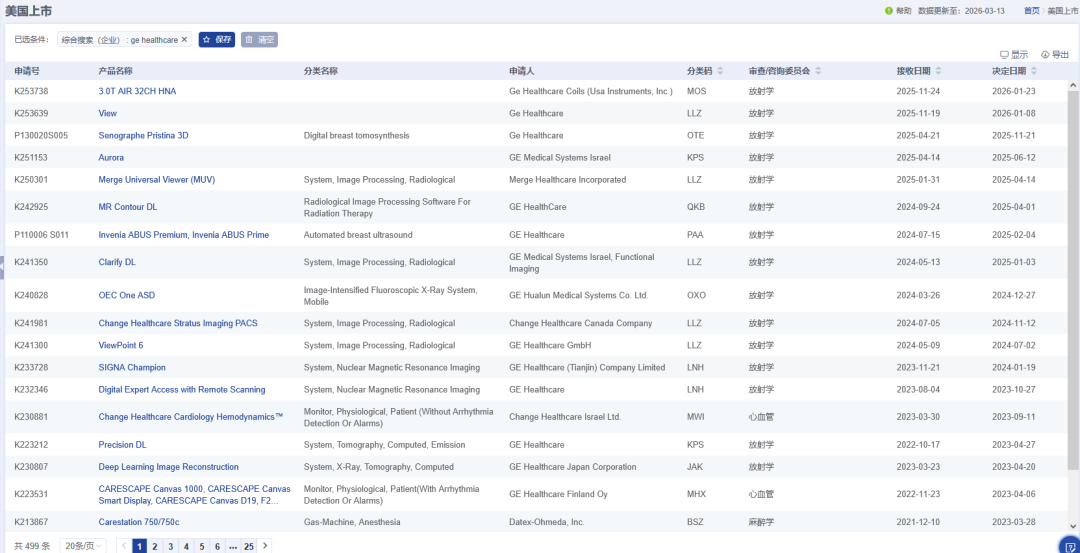Open the floating feedback icon at bottom right
1080x553 pixels.
click(x=1067, y=546)
